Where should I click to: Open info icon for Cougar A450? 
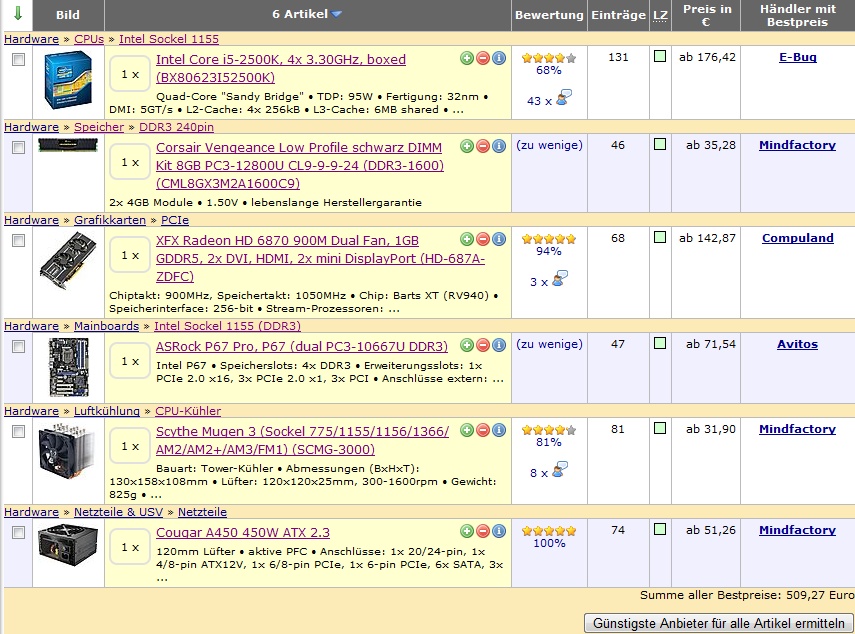click(498, 531)
